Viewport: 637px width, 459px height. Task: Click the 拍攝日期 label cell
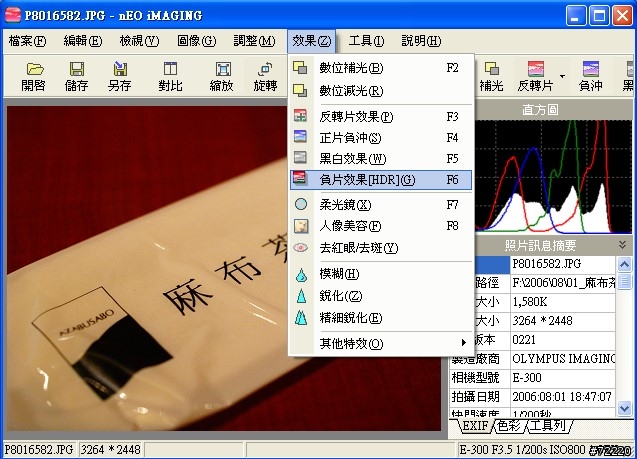(x=479, y=397)
